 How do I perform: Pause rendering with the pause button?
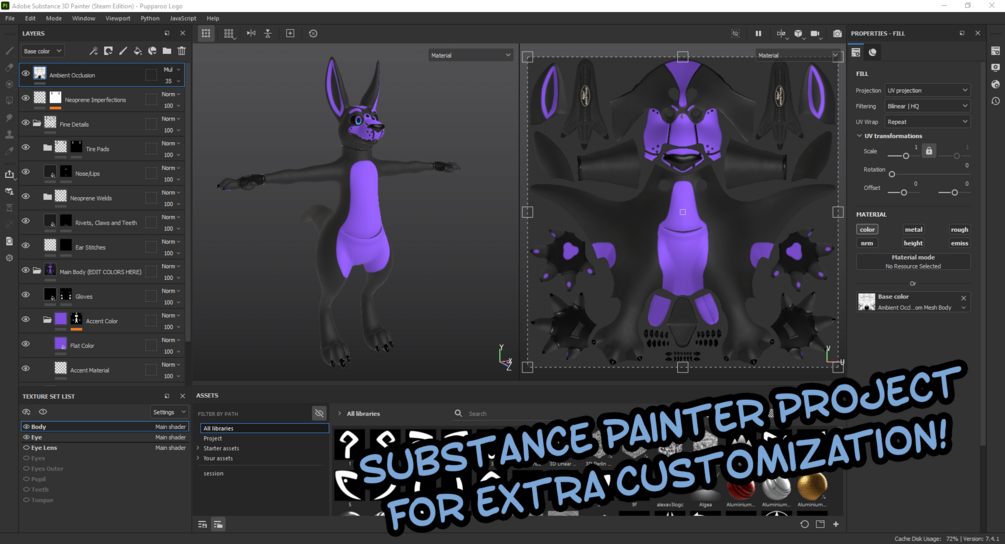(x=758, y=33)
